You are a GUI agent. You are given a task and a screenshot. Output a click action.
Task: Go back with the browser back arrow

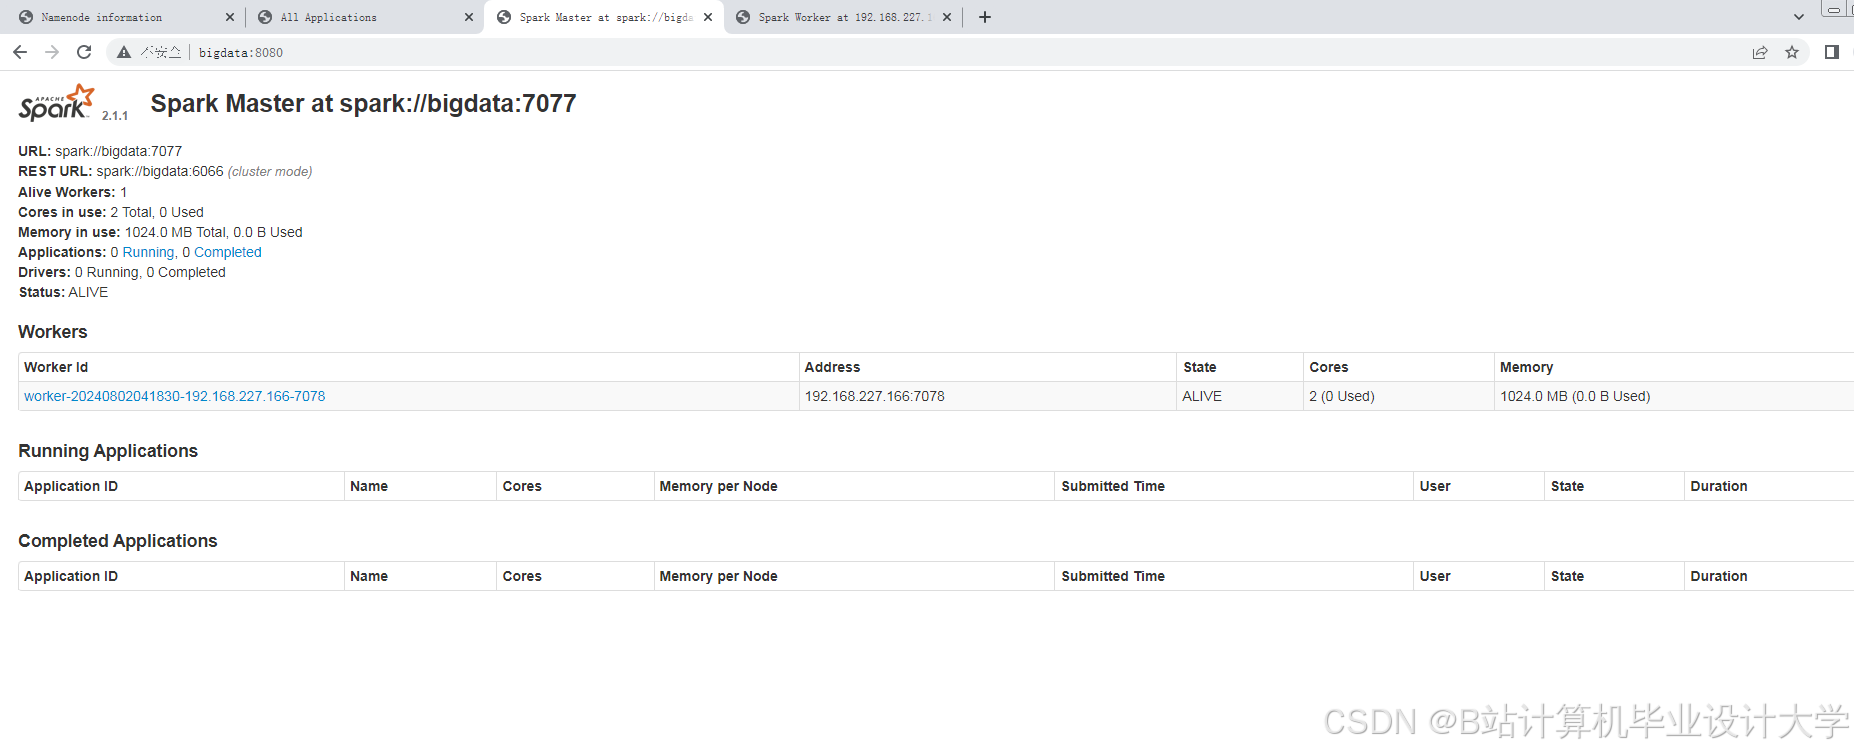click(x=20, y=52)
